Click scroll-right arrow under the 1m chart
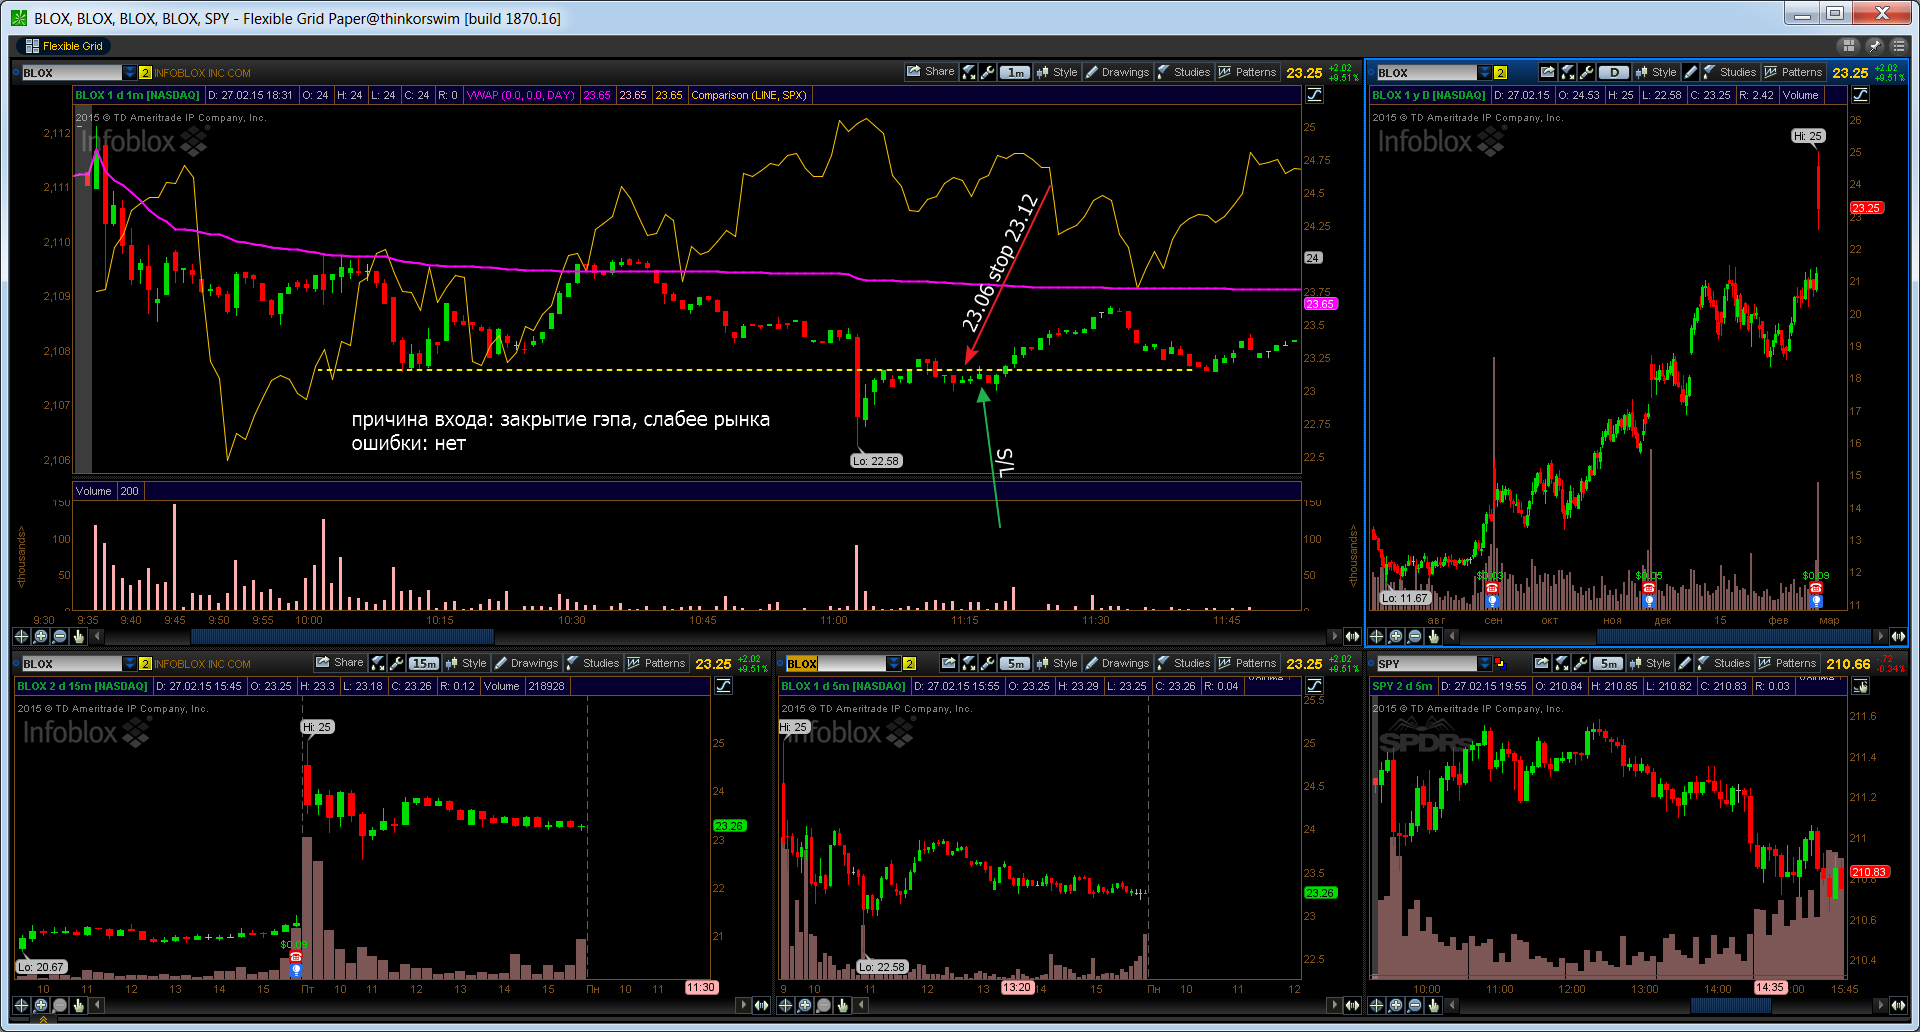 (1334, 636)
